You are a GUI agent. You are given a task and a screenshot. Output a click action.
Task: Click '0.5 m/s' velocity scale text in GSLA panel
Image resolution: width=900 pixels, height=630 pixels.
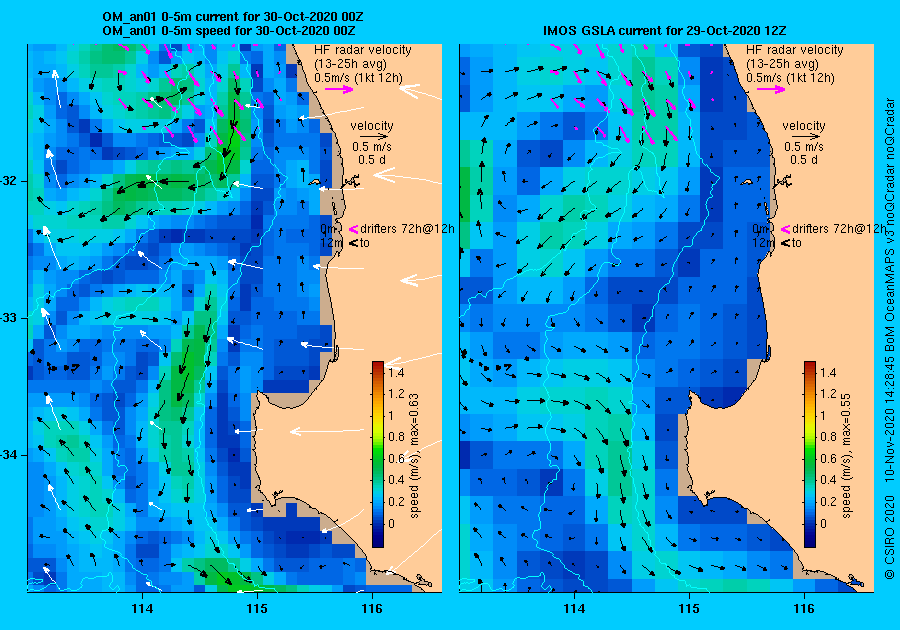[804, 147]
